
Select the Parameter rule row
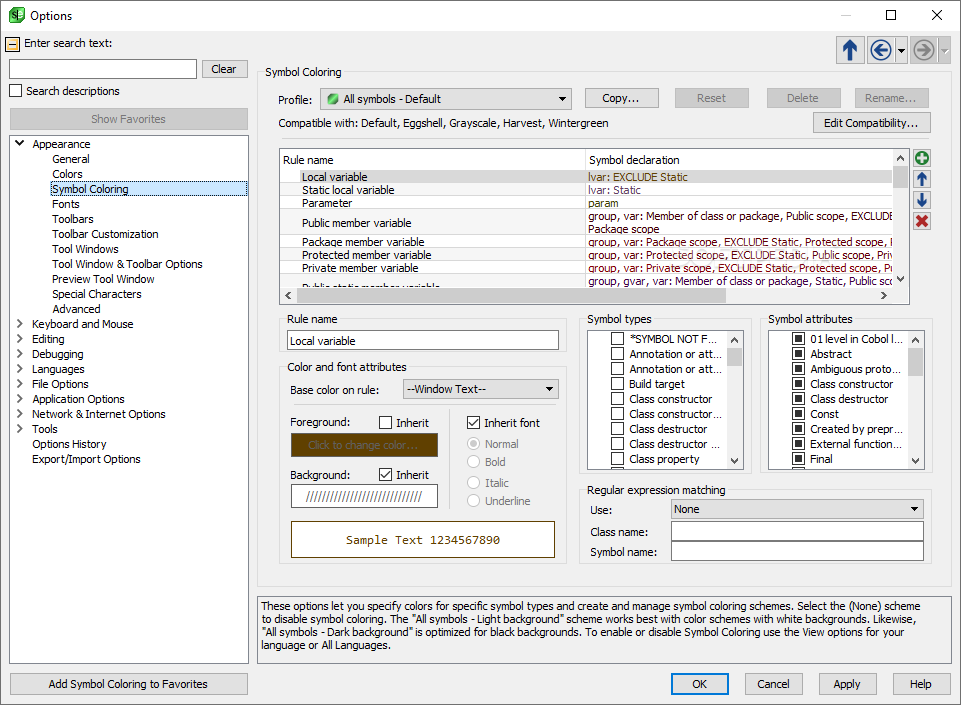click(x=586, y=203)
